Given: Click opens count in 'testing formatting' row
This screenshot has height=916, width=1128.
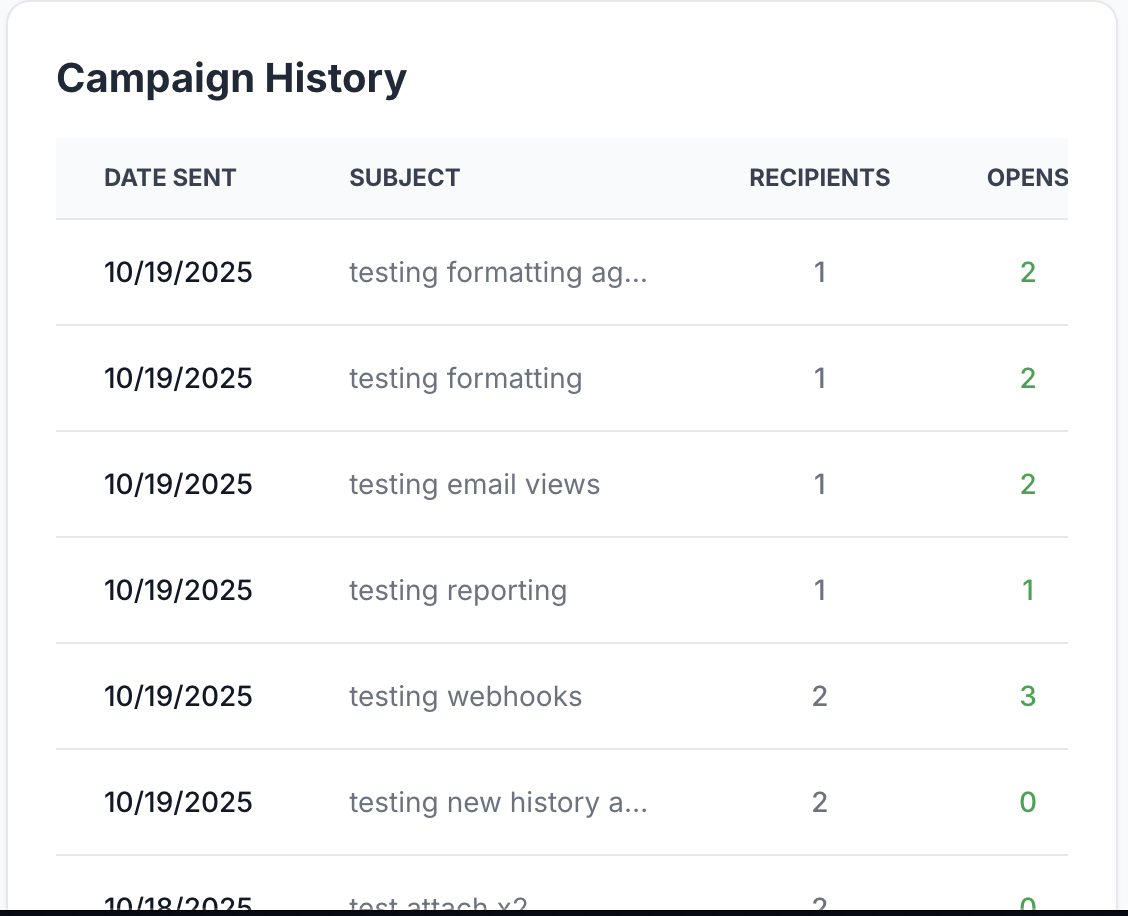Looking at the screenshot, I should tap(1028, 378).
